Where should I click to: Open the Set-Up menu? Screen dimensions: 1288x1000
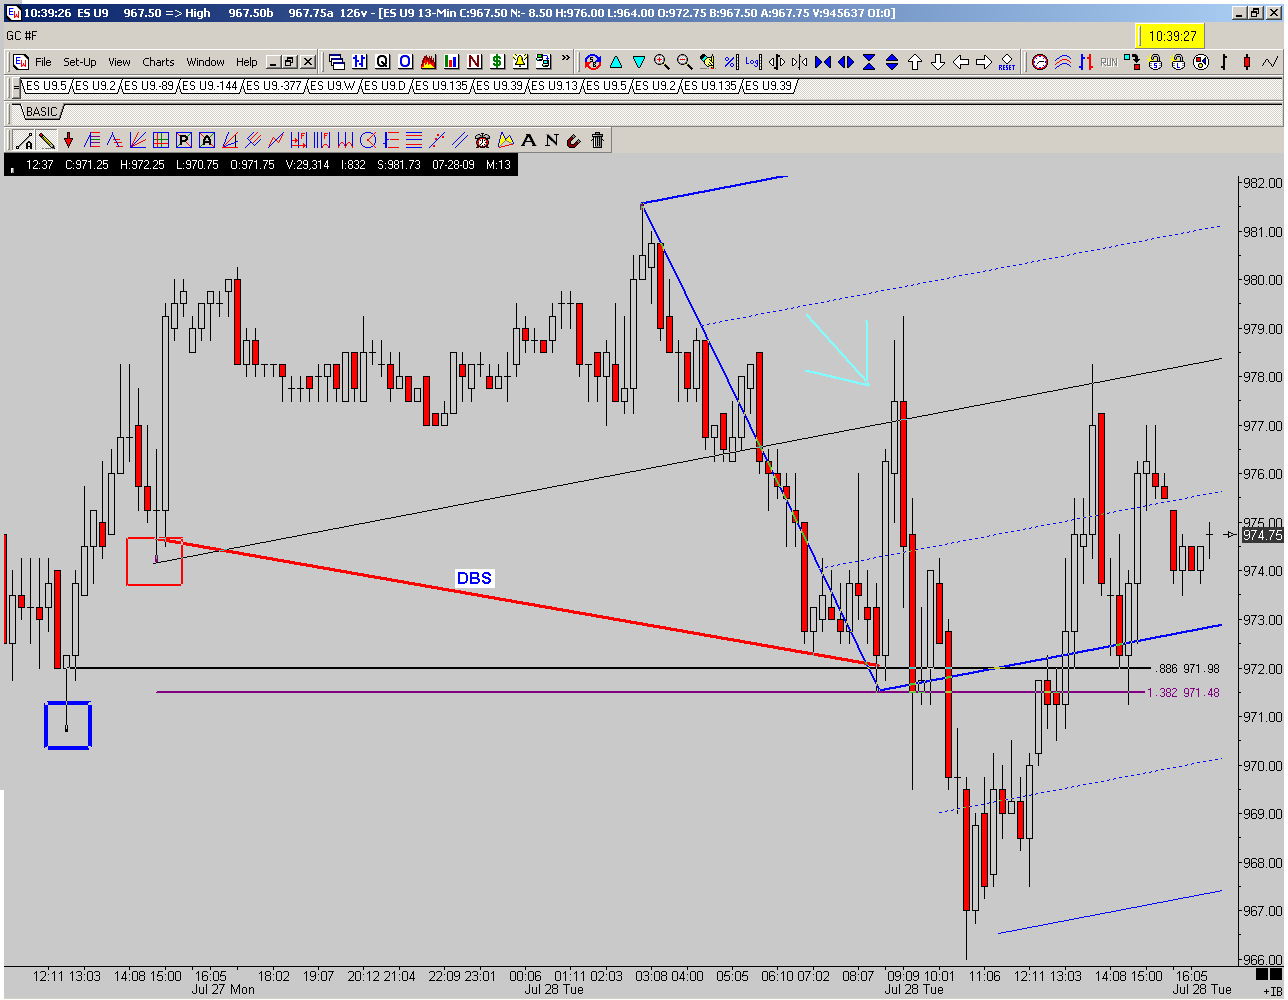coord(80,62)
